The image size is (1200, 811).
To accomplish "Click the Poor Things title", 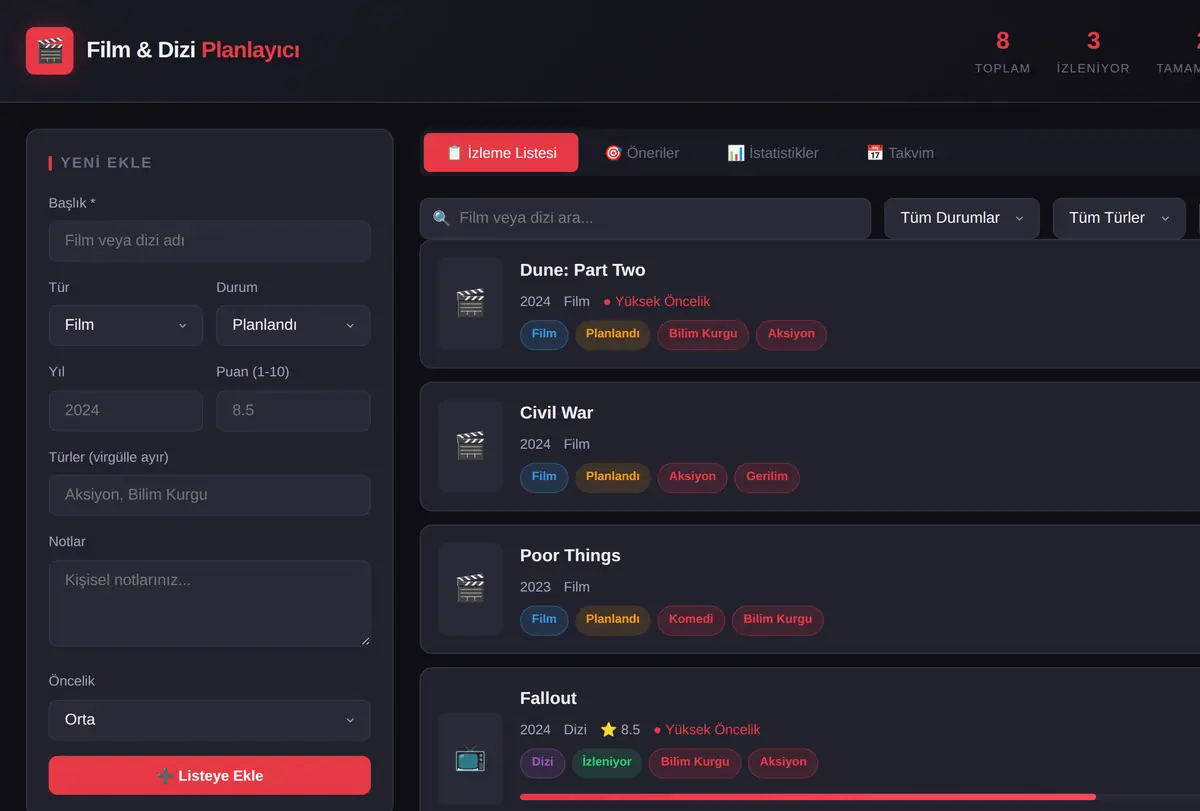I will [x=570, y=556].
